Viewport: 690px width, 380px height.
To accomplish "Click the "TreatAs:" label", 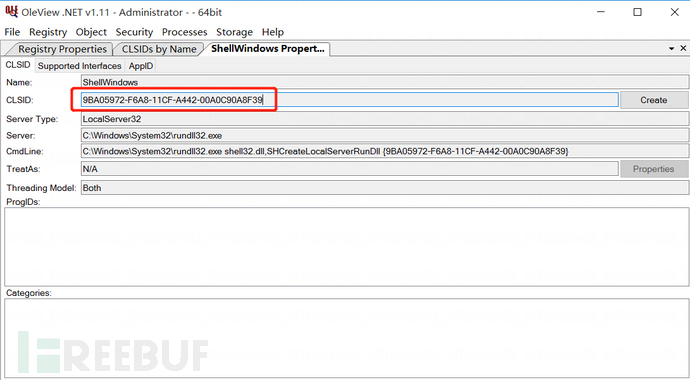I will 23,169.
